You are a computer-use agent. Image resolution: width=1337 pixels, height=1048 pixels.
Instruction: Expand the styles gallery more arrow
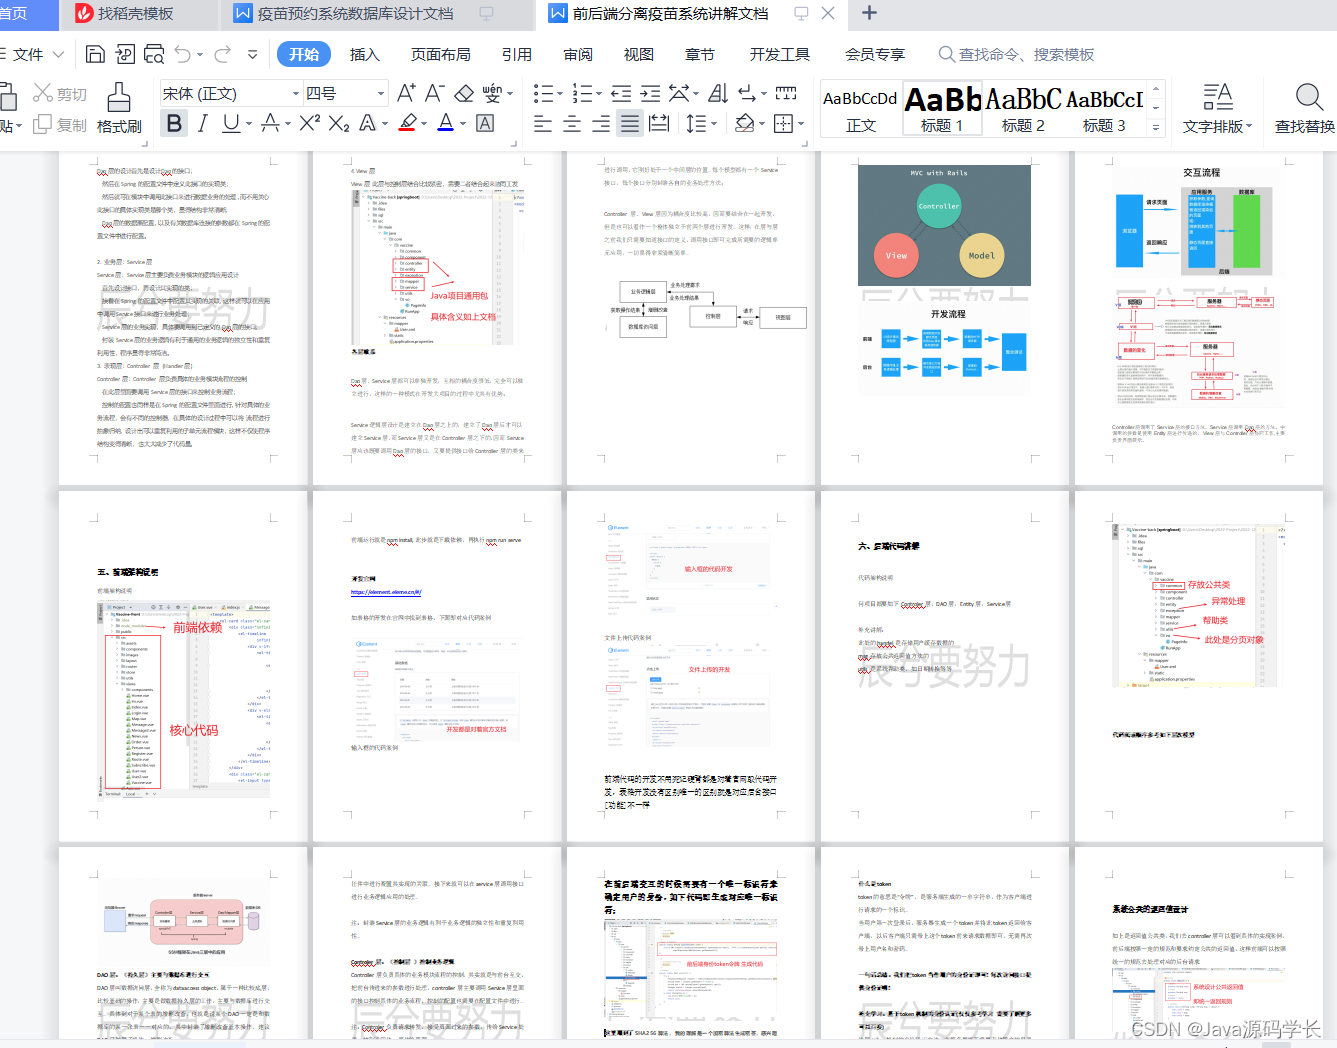1156,127
